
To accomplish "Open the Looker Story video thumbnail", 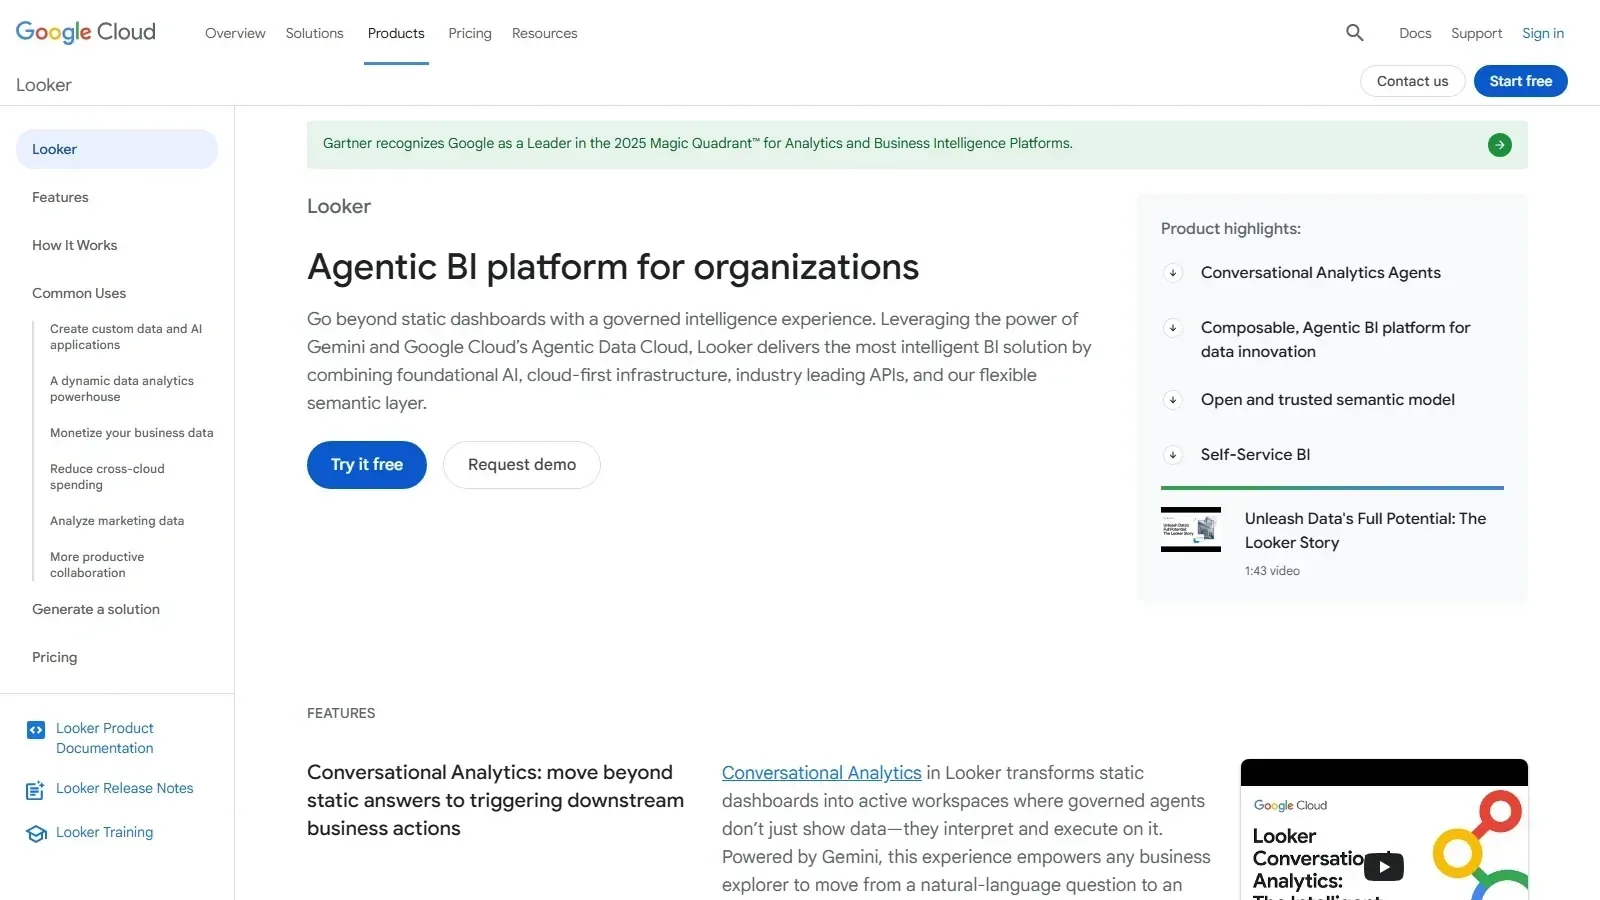I will (1191, 529).
